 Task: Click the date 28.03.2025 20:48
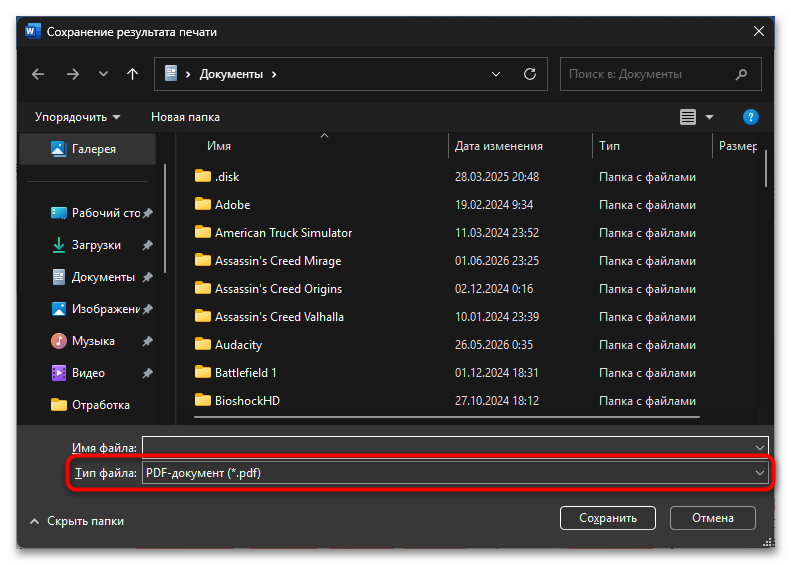[x=496, y=177]
